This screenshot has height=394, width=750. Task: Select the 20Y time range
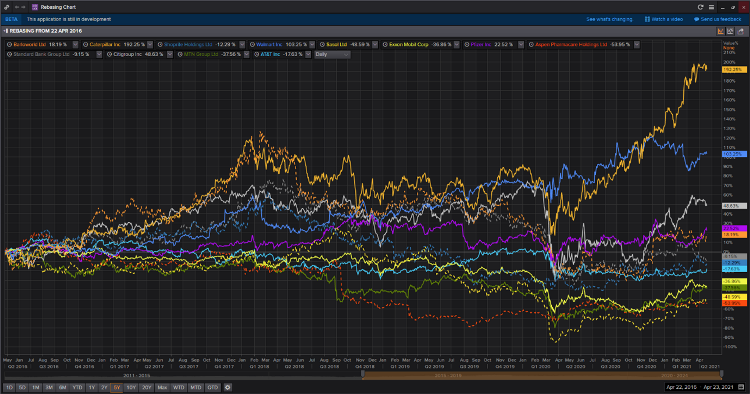tap(146, 387)
